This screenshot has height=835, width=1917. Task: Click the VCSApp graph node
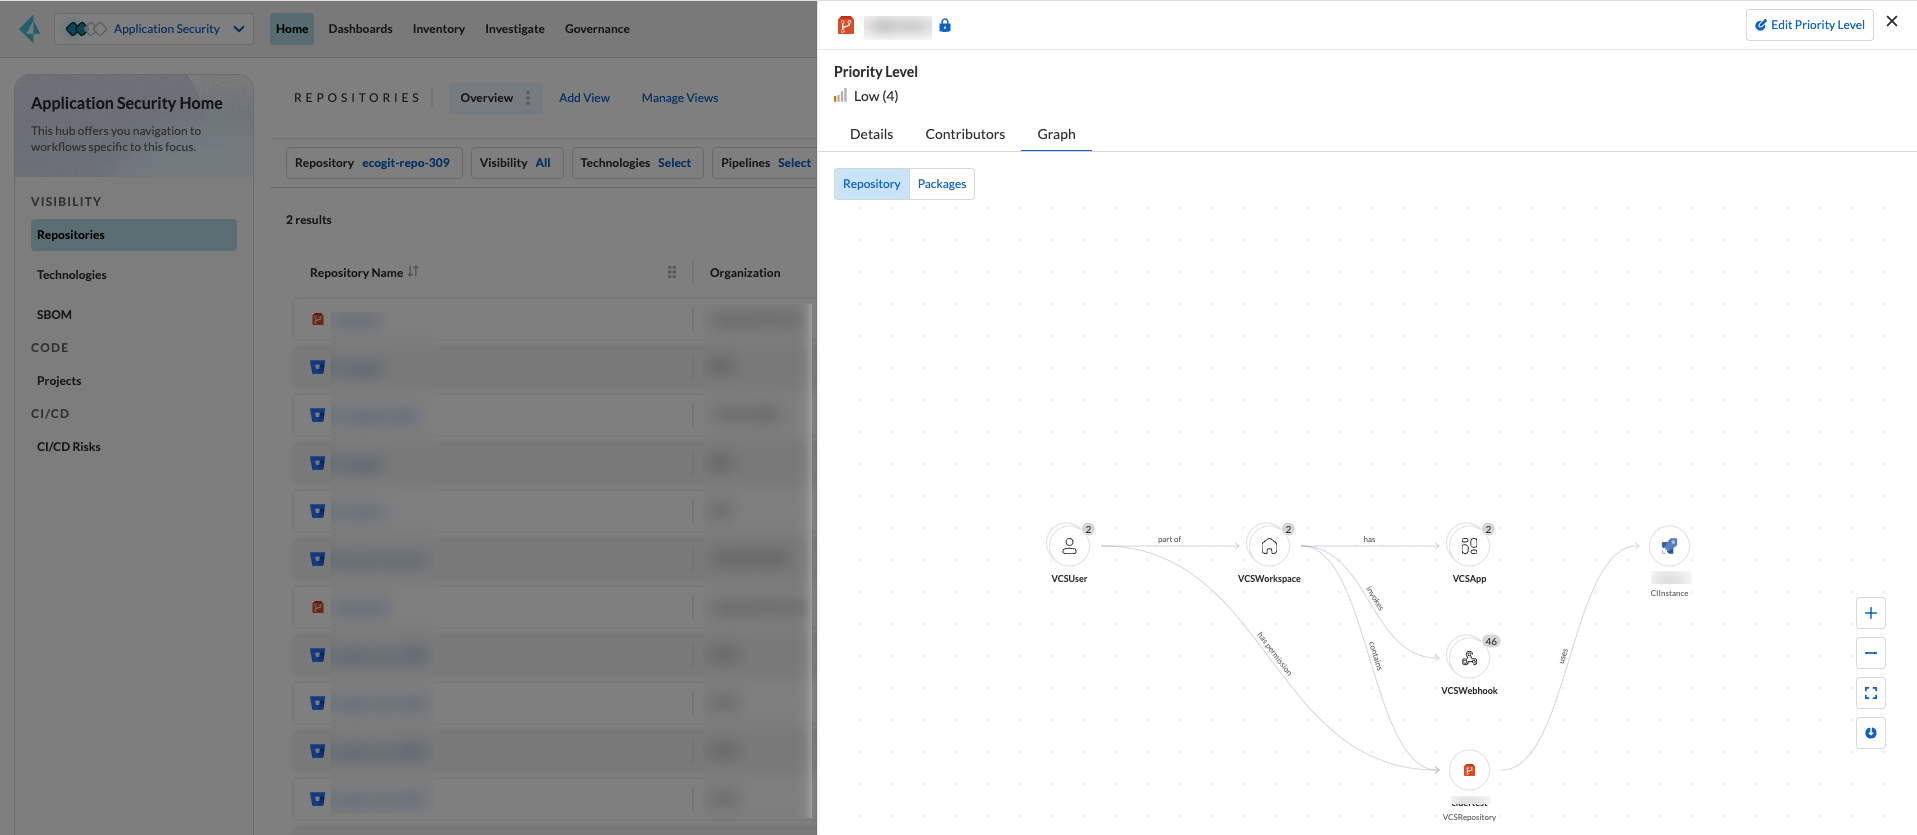point(1469,546)
